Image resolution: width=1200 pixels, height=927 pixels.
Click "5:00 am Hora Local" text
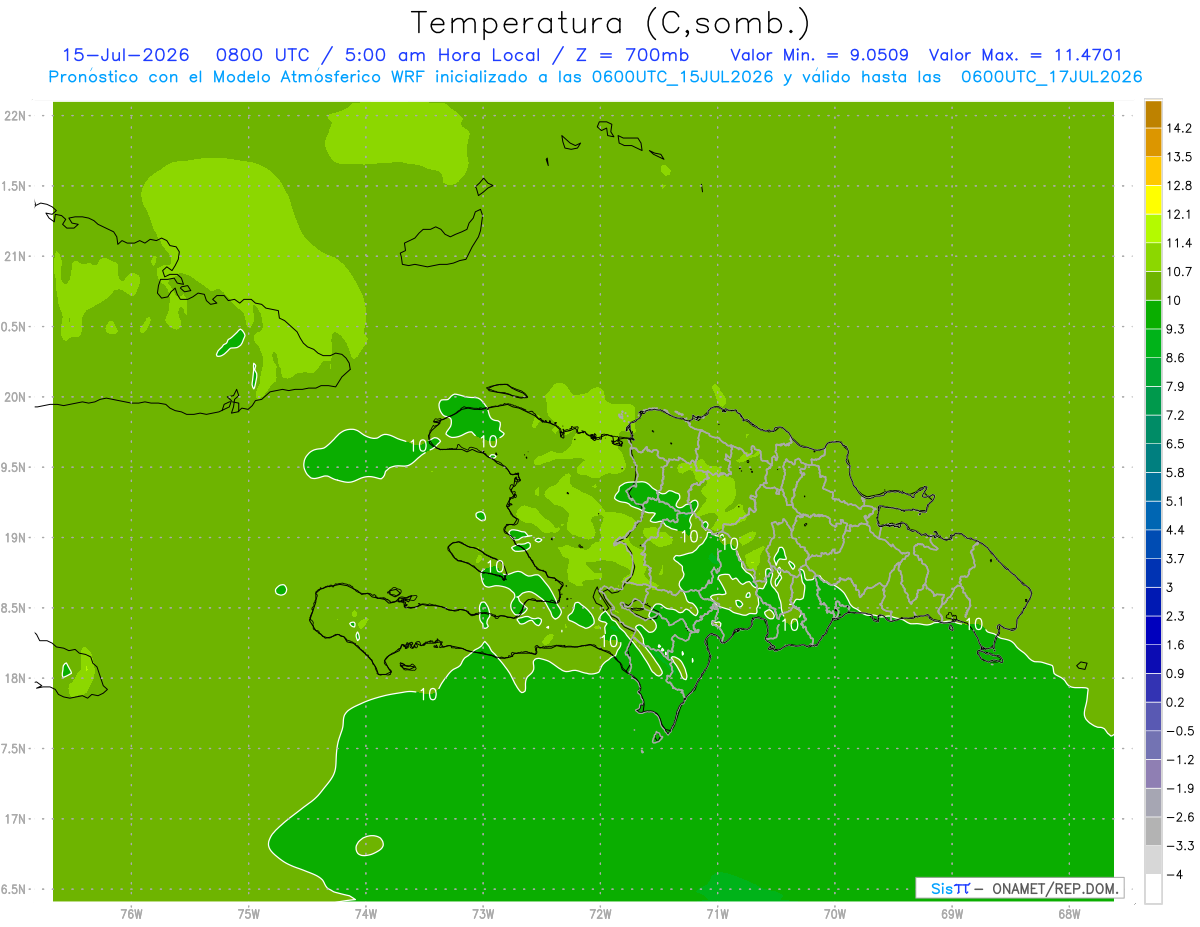pyautogui.click(x=441, y=55)
